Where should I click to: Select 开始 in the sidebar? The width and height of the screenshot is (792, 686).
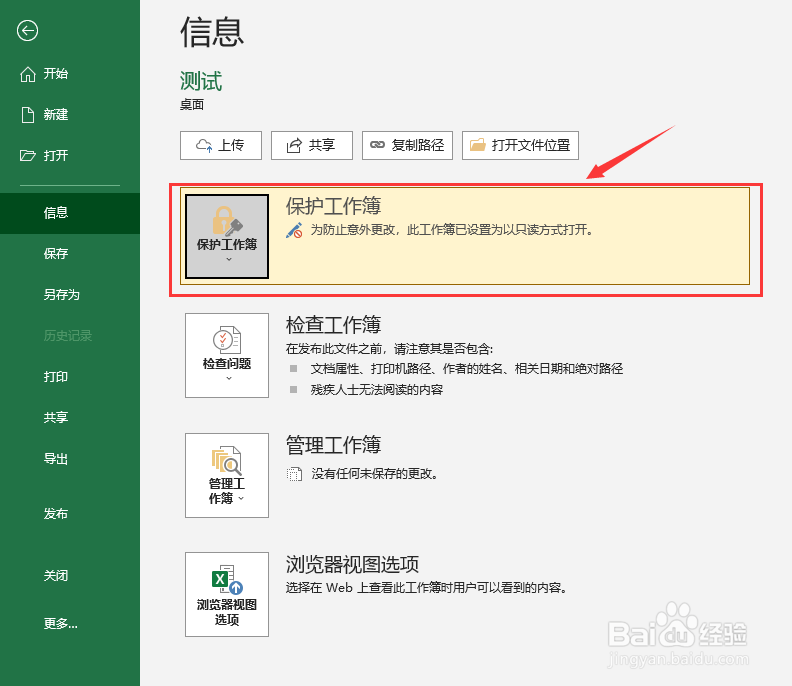[70, 74]
